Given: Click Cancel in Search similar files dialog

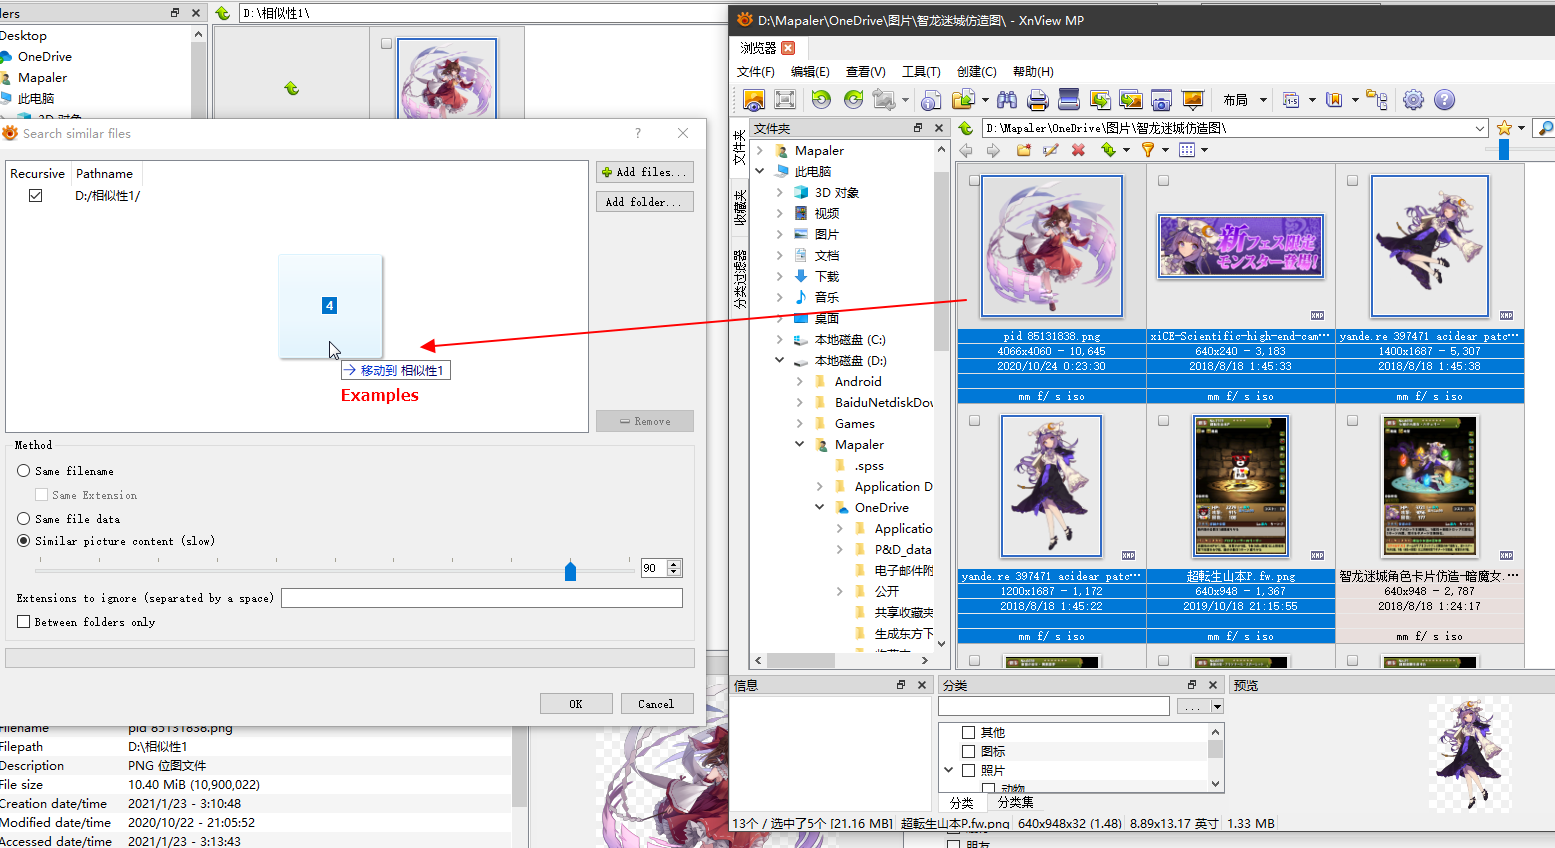Looking at the screenshot, I should click(x=656, y=704).
